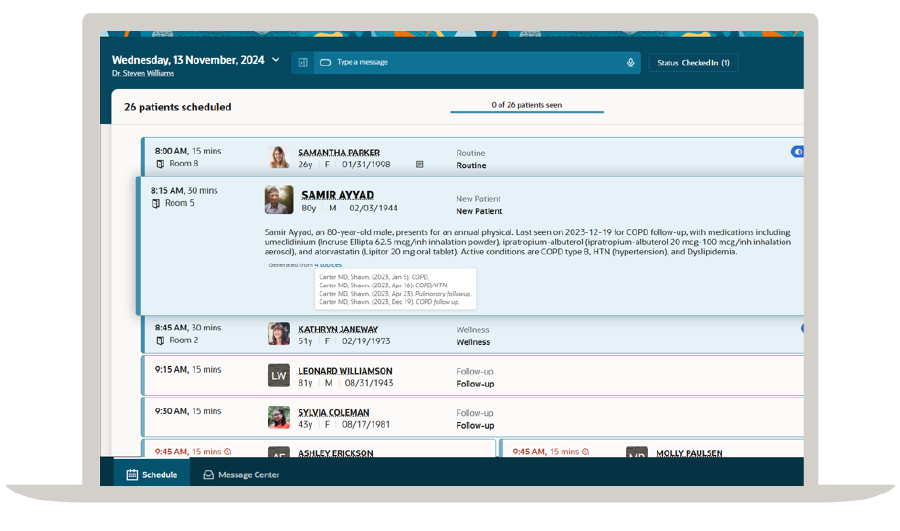Screen dimensions: 900x531
Task: Open the Status Checked In filter
Action: pos(693,63)
